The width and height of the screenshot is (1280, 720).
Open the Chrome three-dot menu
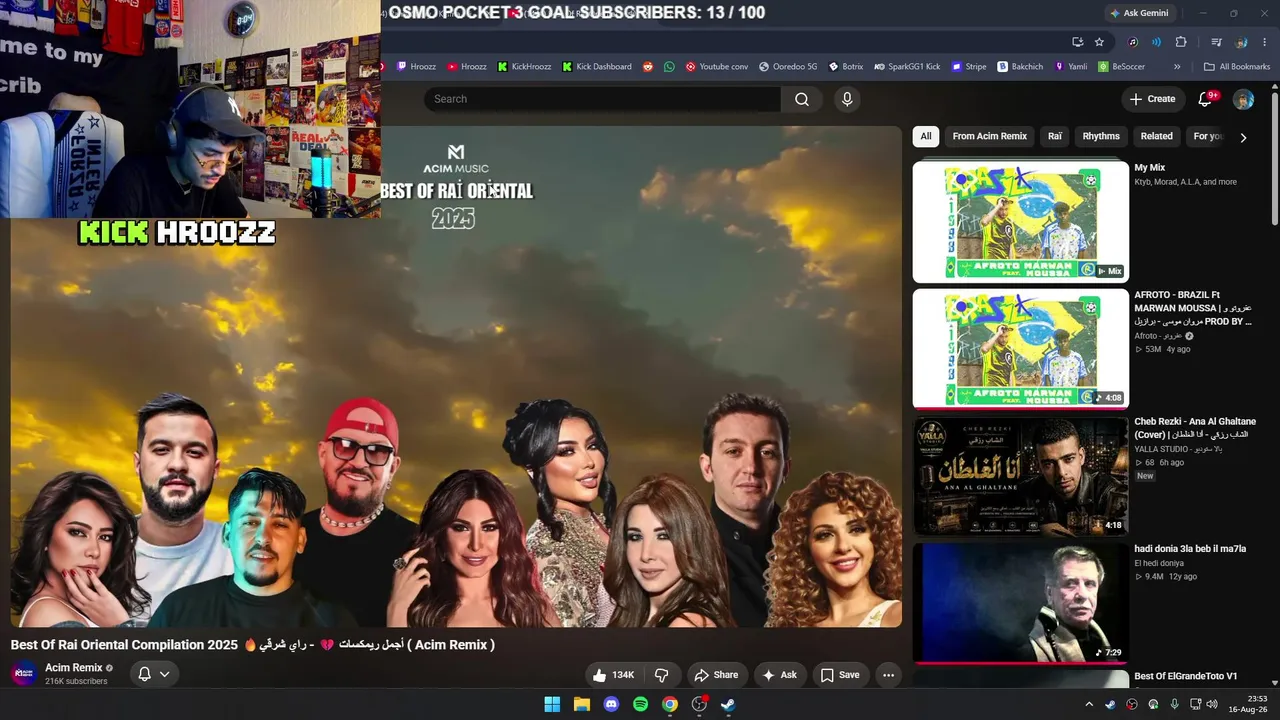point(1265,42)
